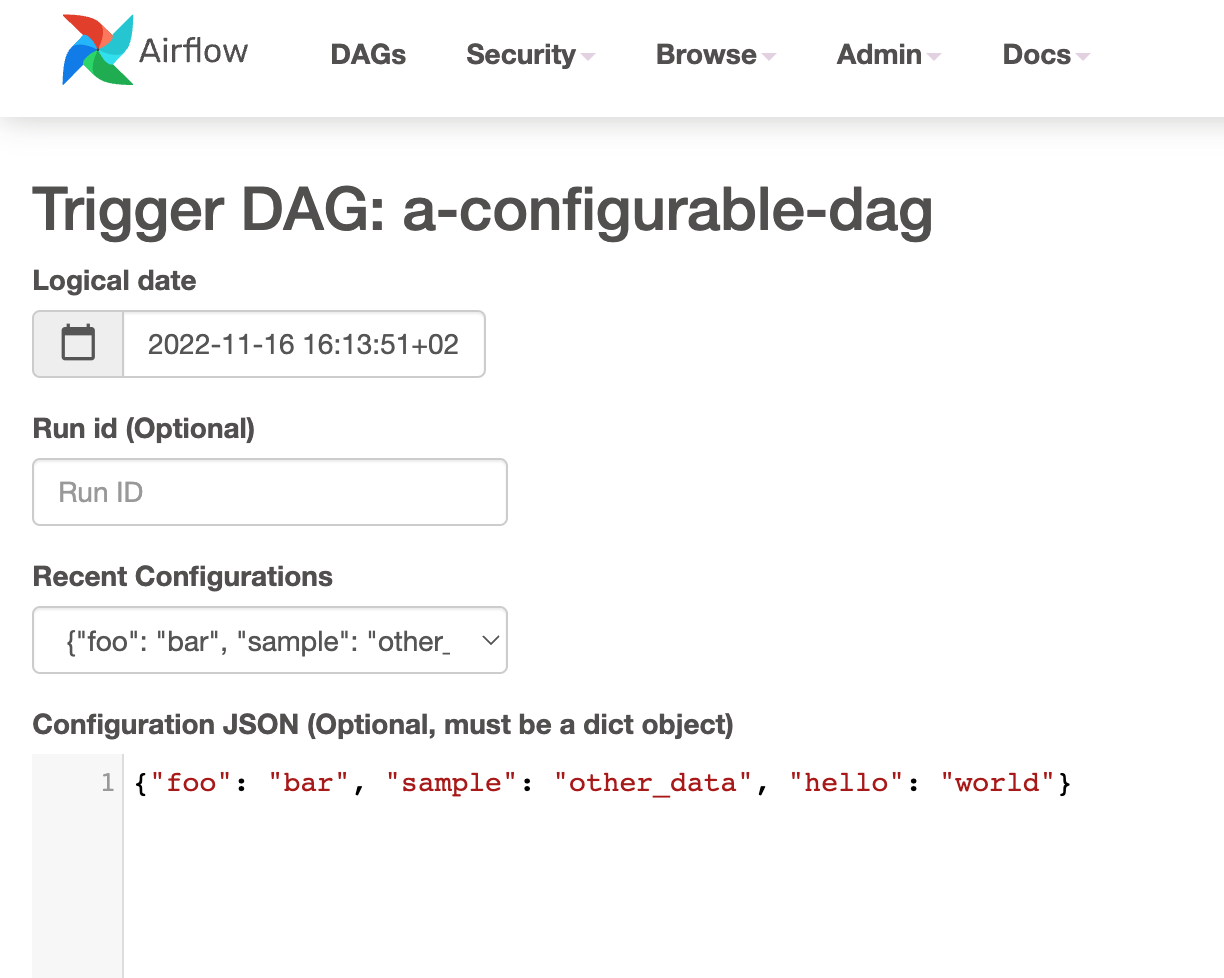Viewport: 1224px width, 978px height.
Task: Navigate to the DAGs page
Action: [x=368, y=55]
